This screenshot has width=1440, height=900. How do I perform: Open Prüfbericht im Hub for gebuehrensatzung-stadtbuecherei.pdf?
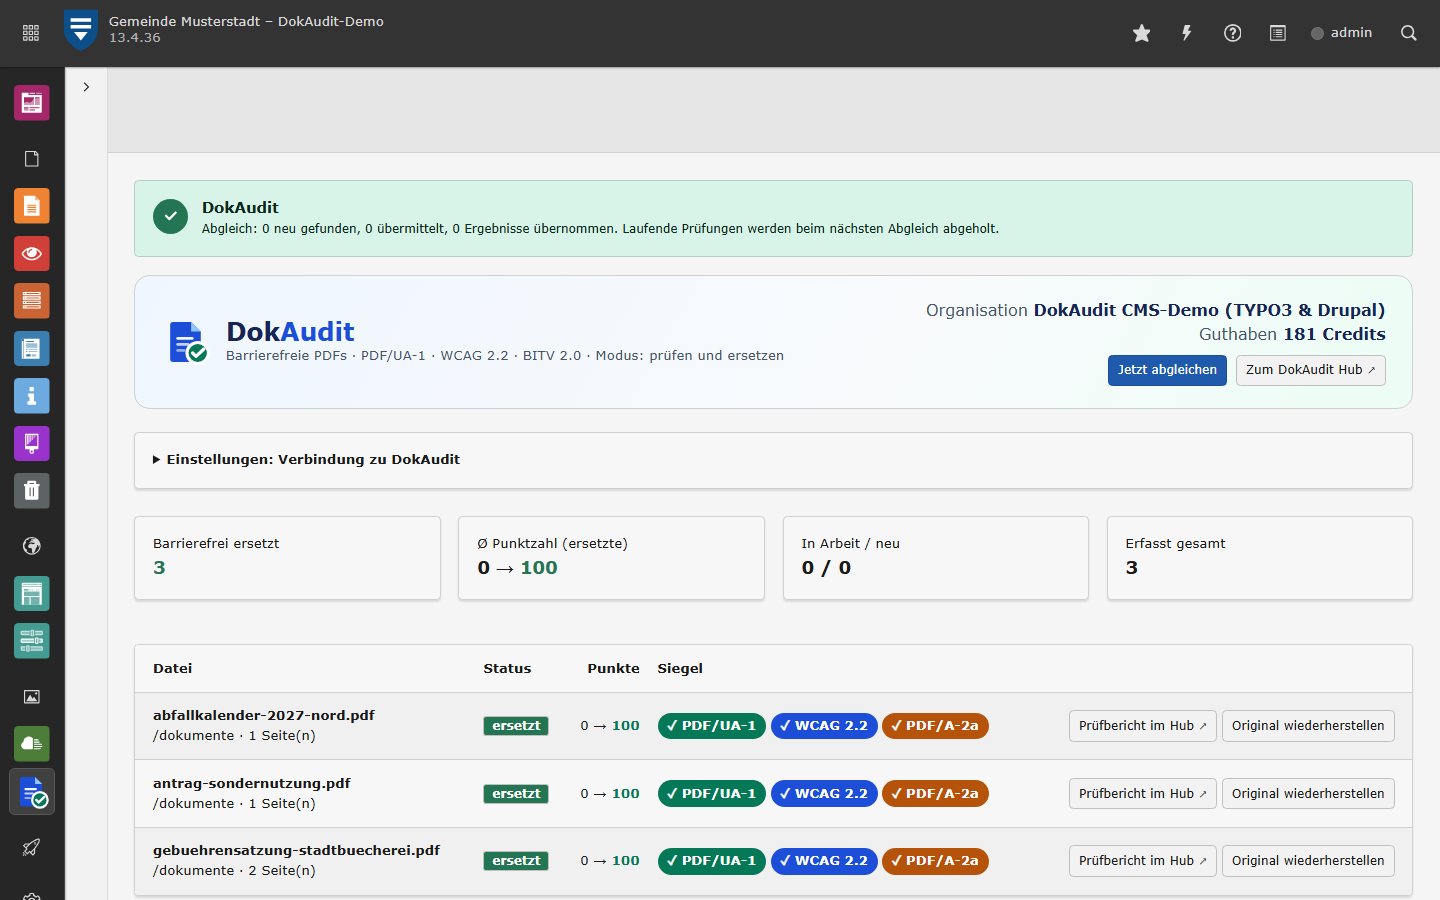click(x=1142, y=861)
